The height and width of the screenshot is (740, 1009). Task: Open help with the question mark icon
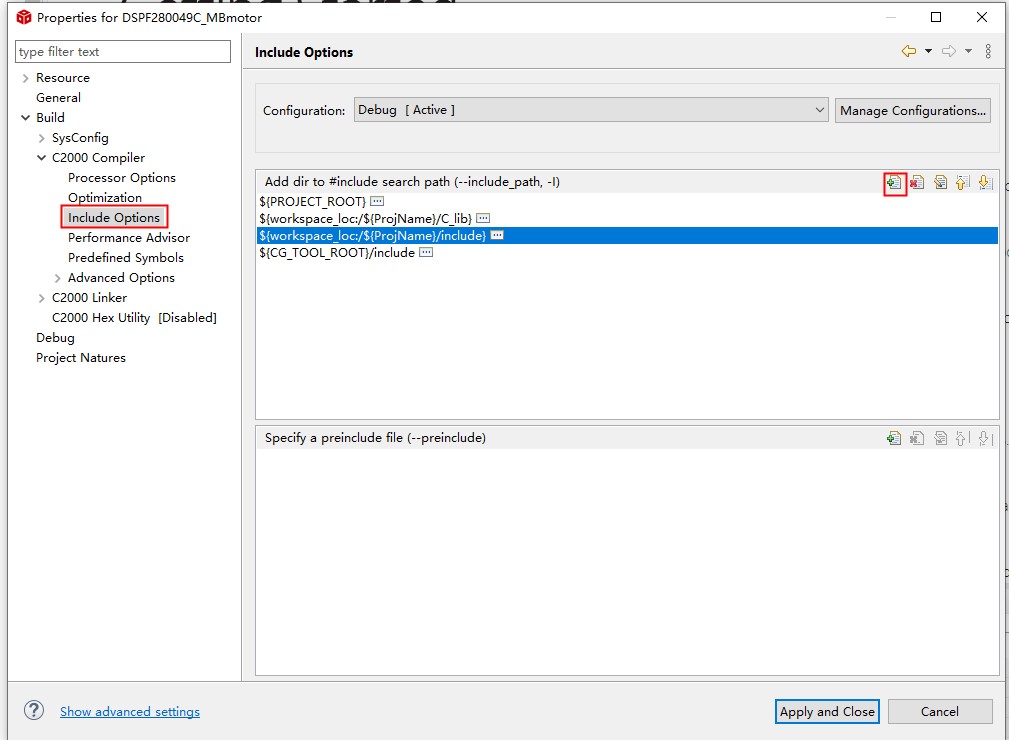pos(33,710)
